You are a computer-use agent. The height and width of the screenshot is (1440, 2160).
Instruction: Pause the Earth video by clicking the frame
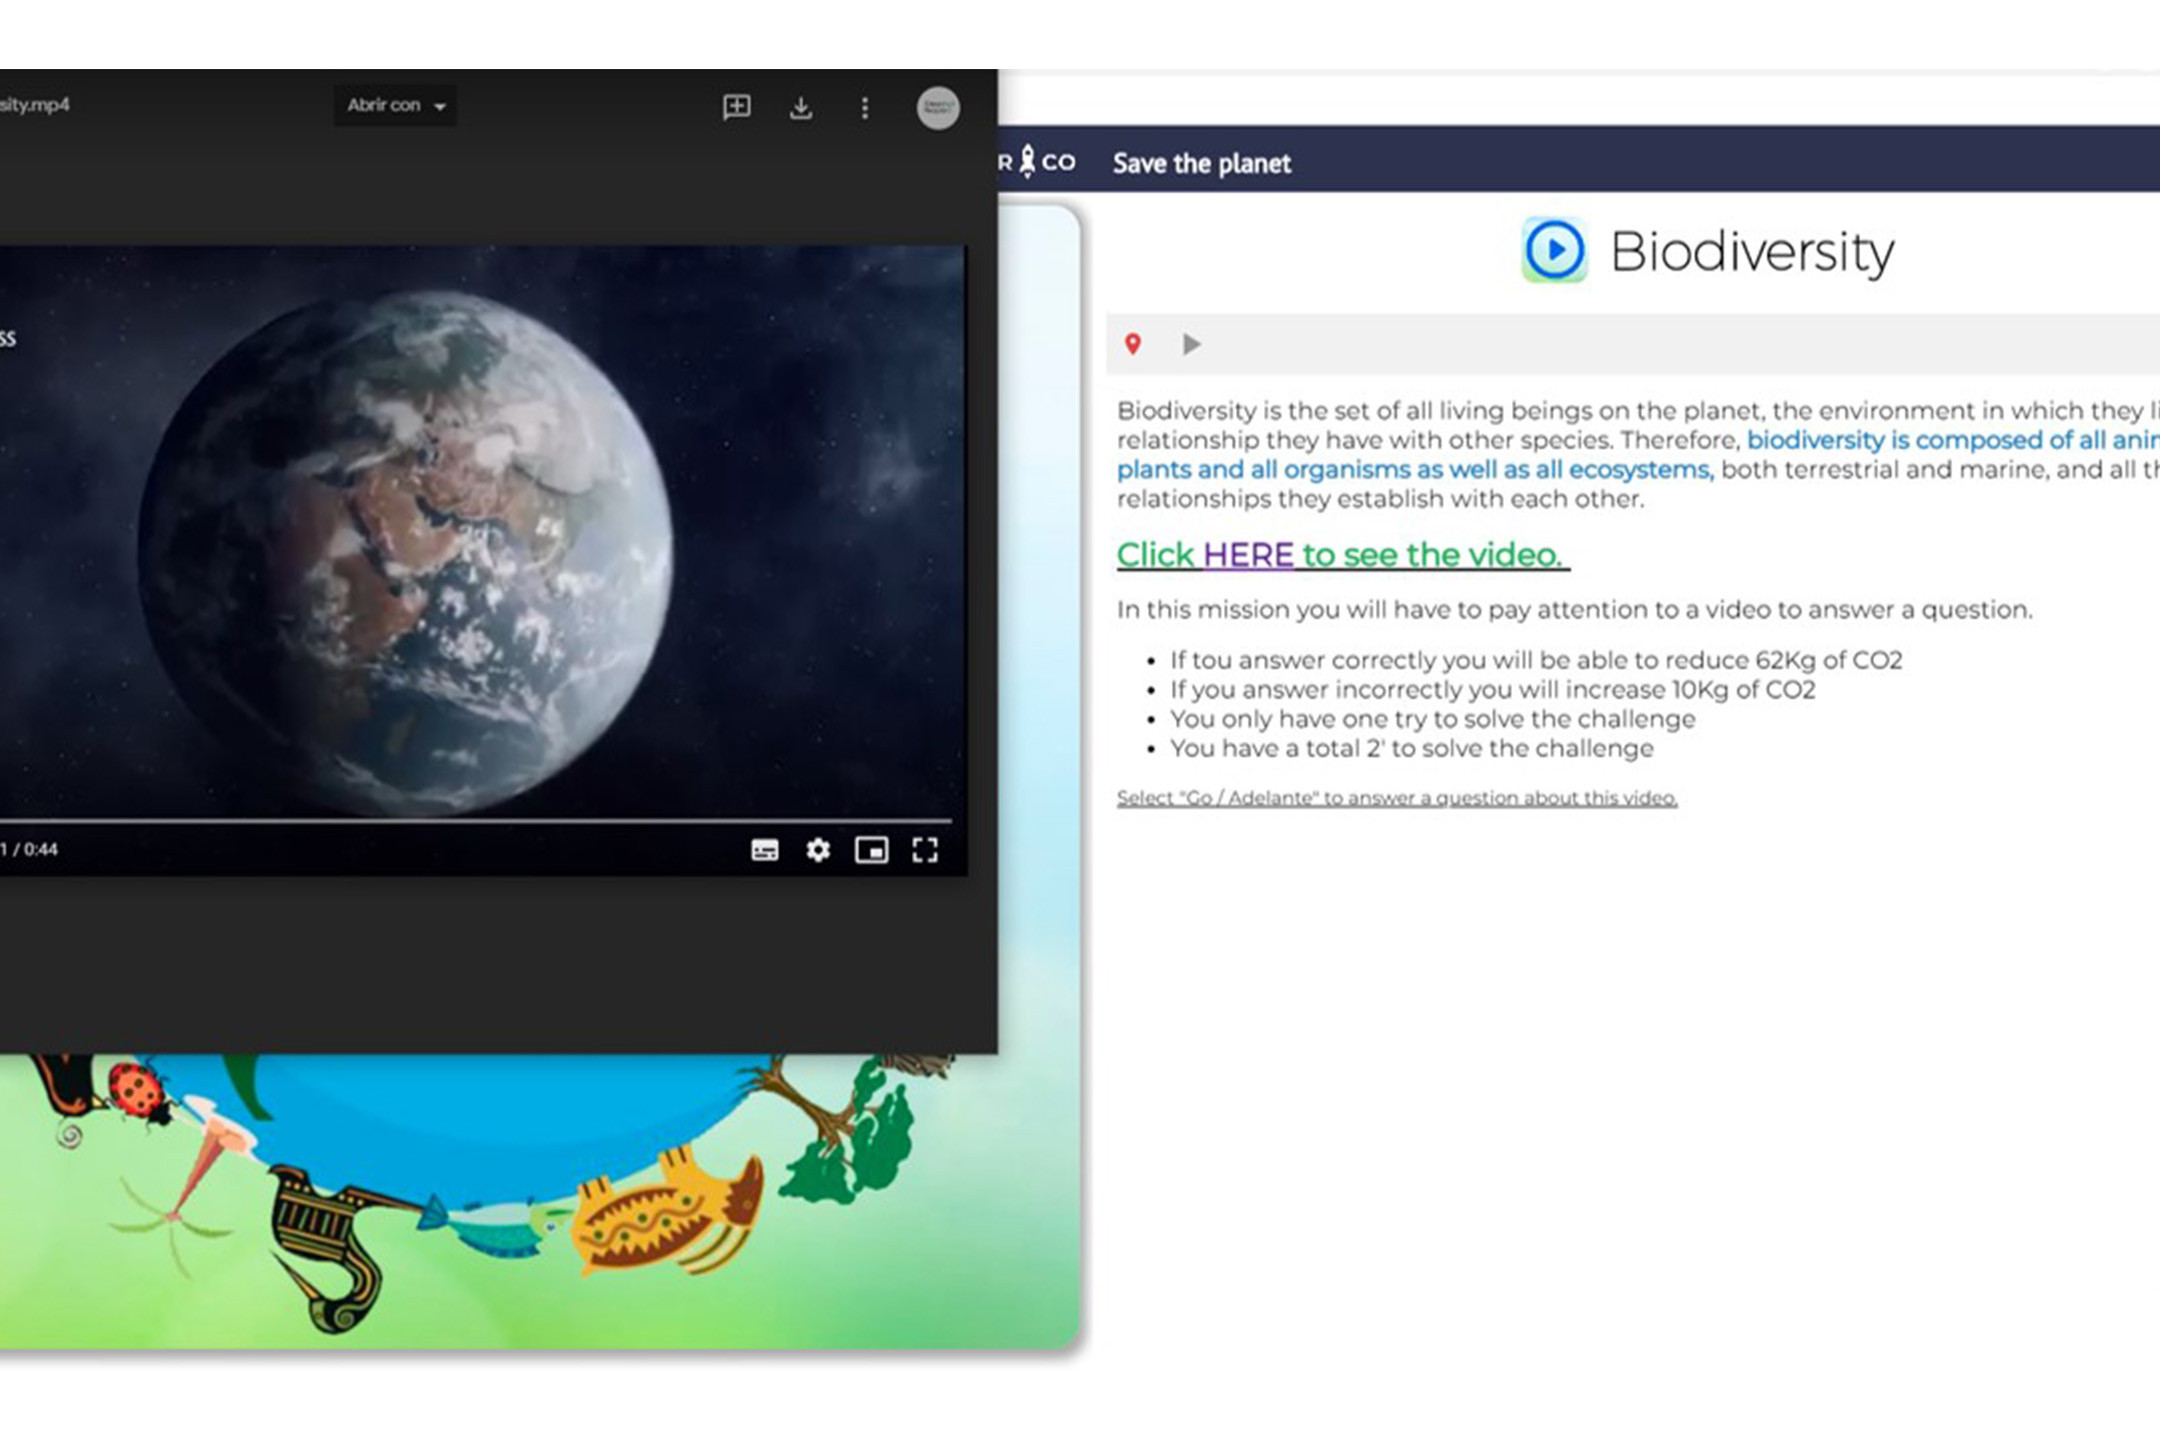(480, 530)
